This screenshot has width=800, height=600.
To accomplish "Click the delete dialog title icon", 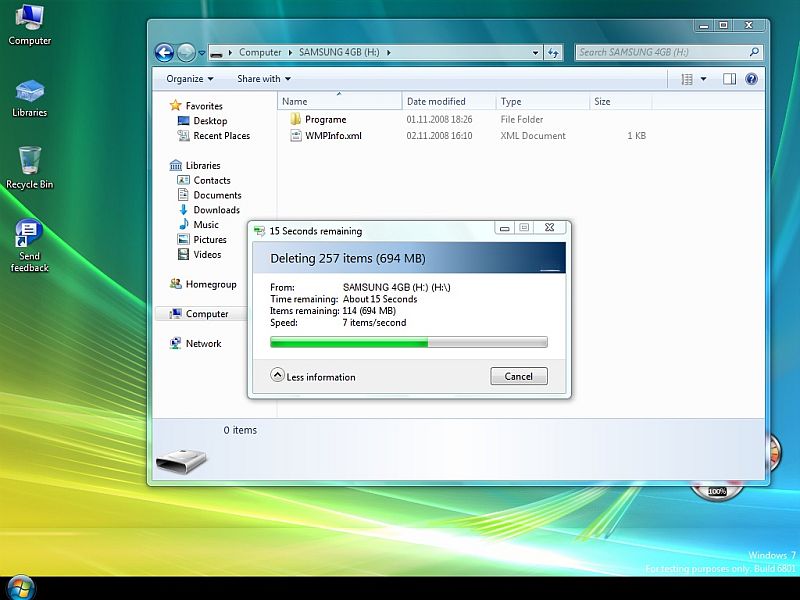I will coord(259,231).
